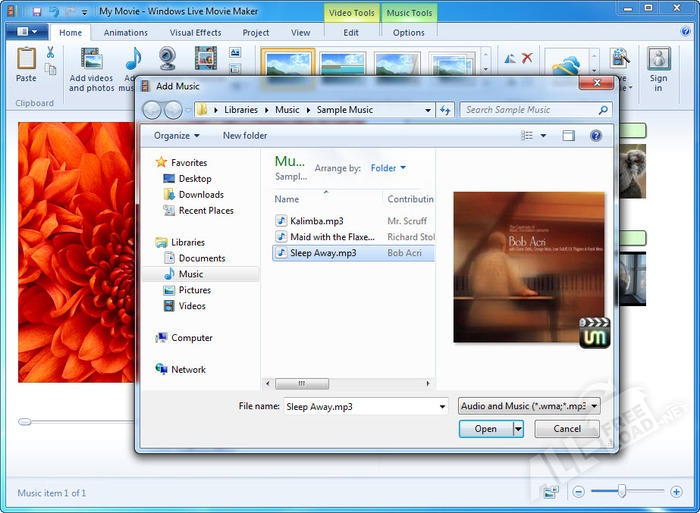Image resolution: width=700 pixels, height=513 pixels.
Task: Click the Webcam video icon
Action: [x=167, y=59]
